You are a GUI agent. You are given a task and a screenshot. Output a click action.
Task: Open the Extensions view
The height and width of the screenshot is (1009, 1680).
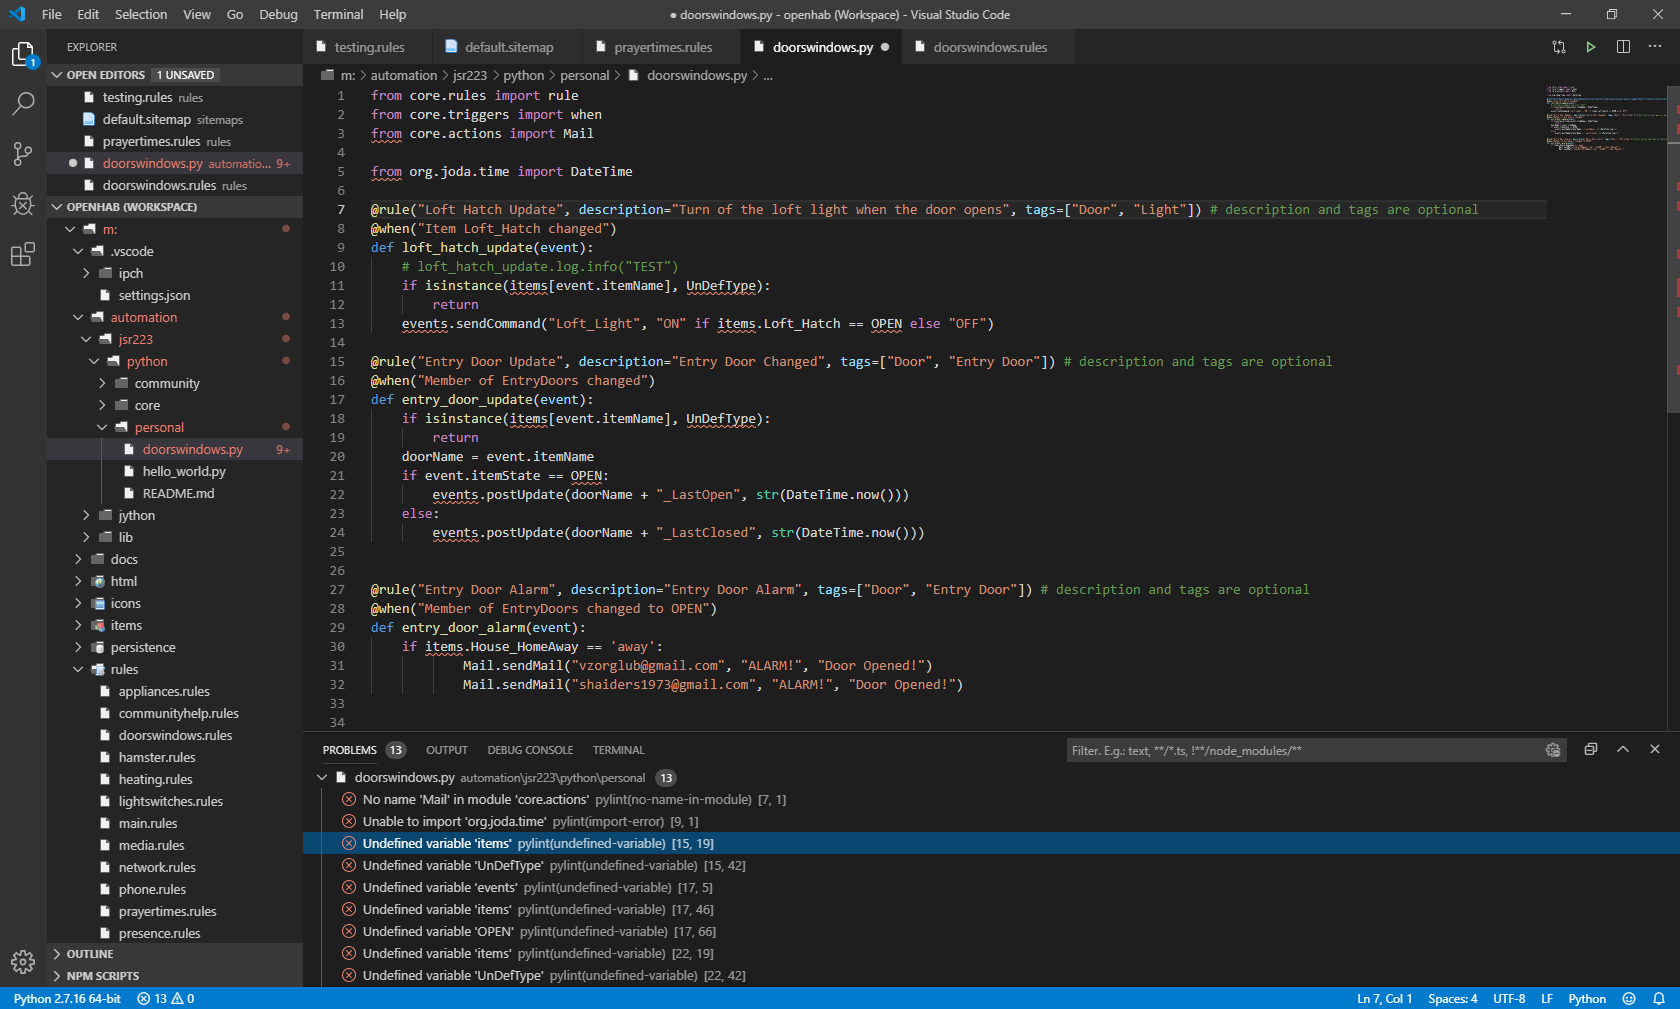coord(22,255)
